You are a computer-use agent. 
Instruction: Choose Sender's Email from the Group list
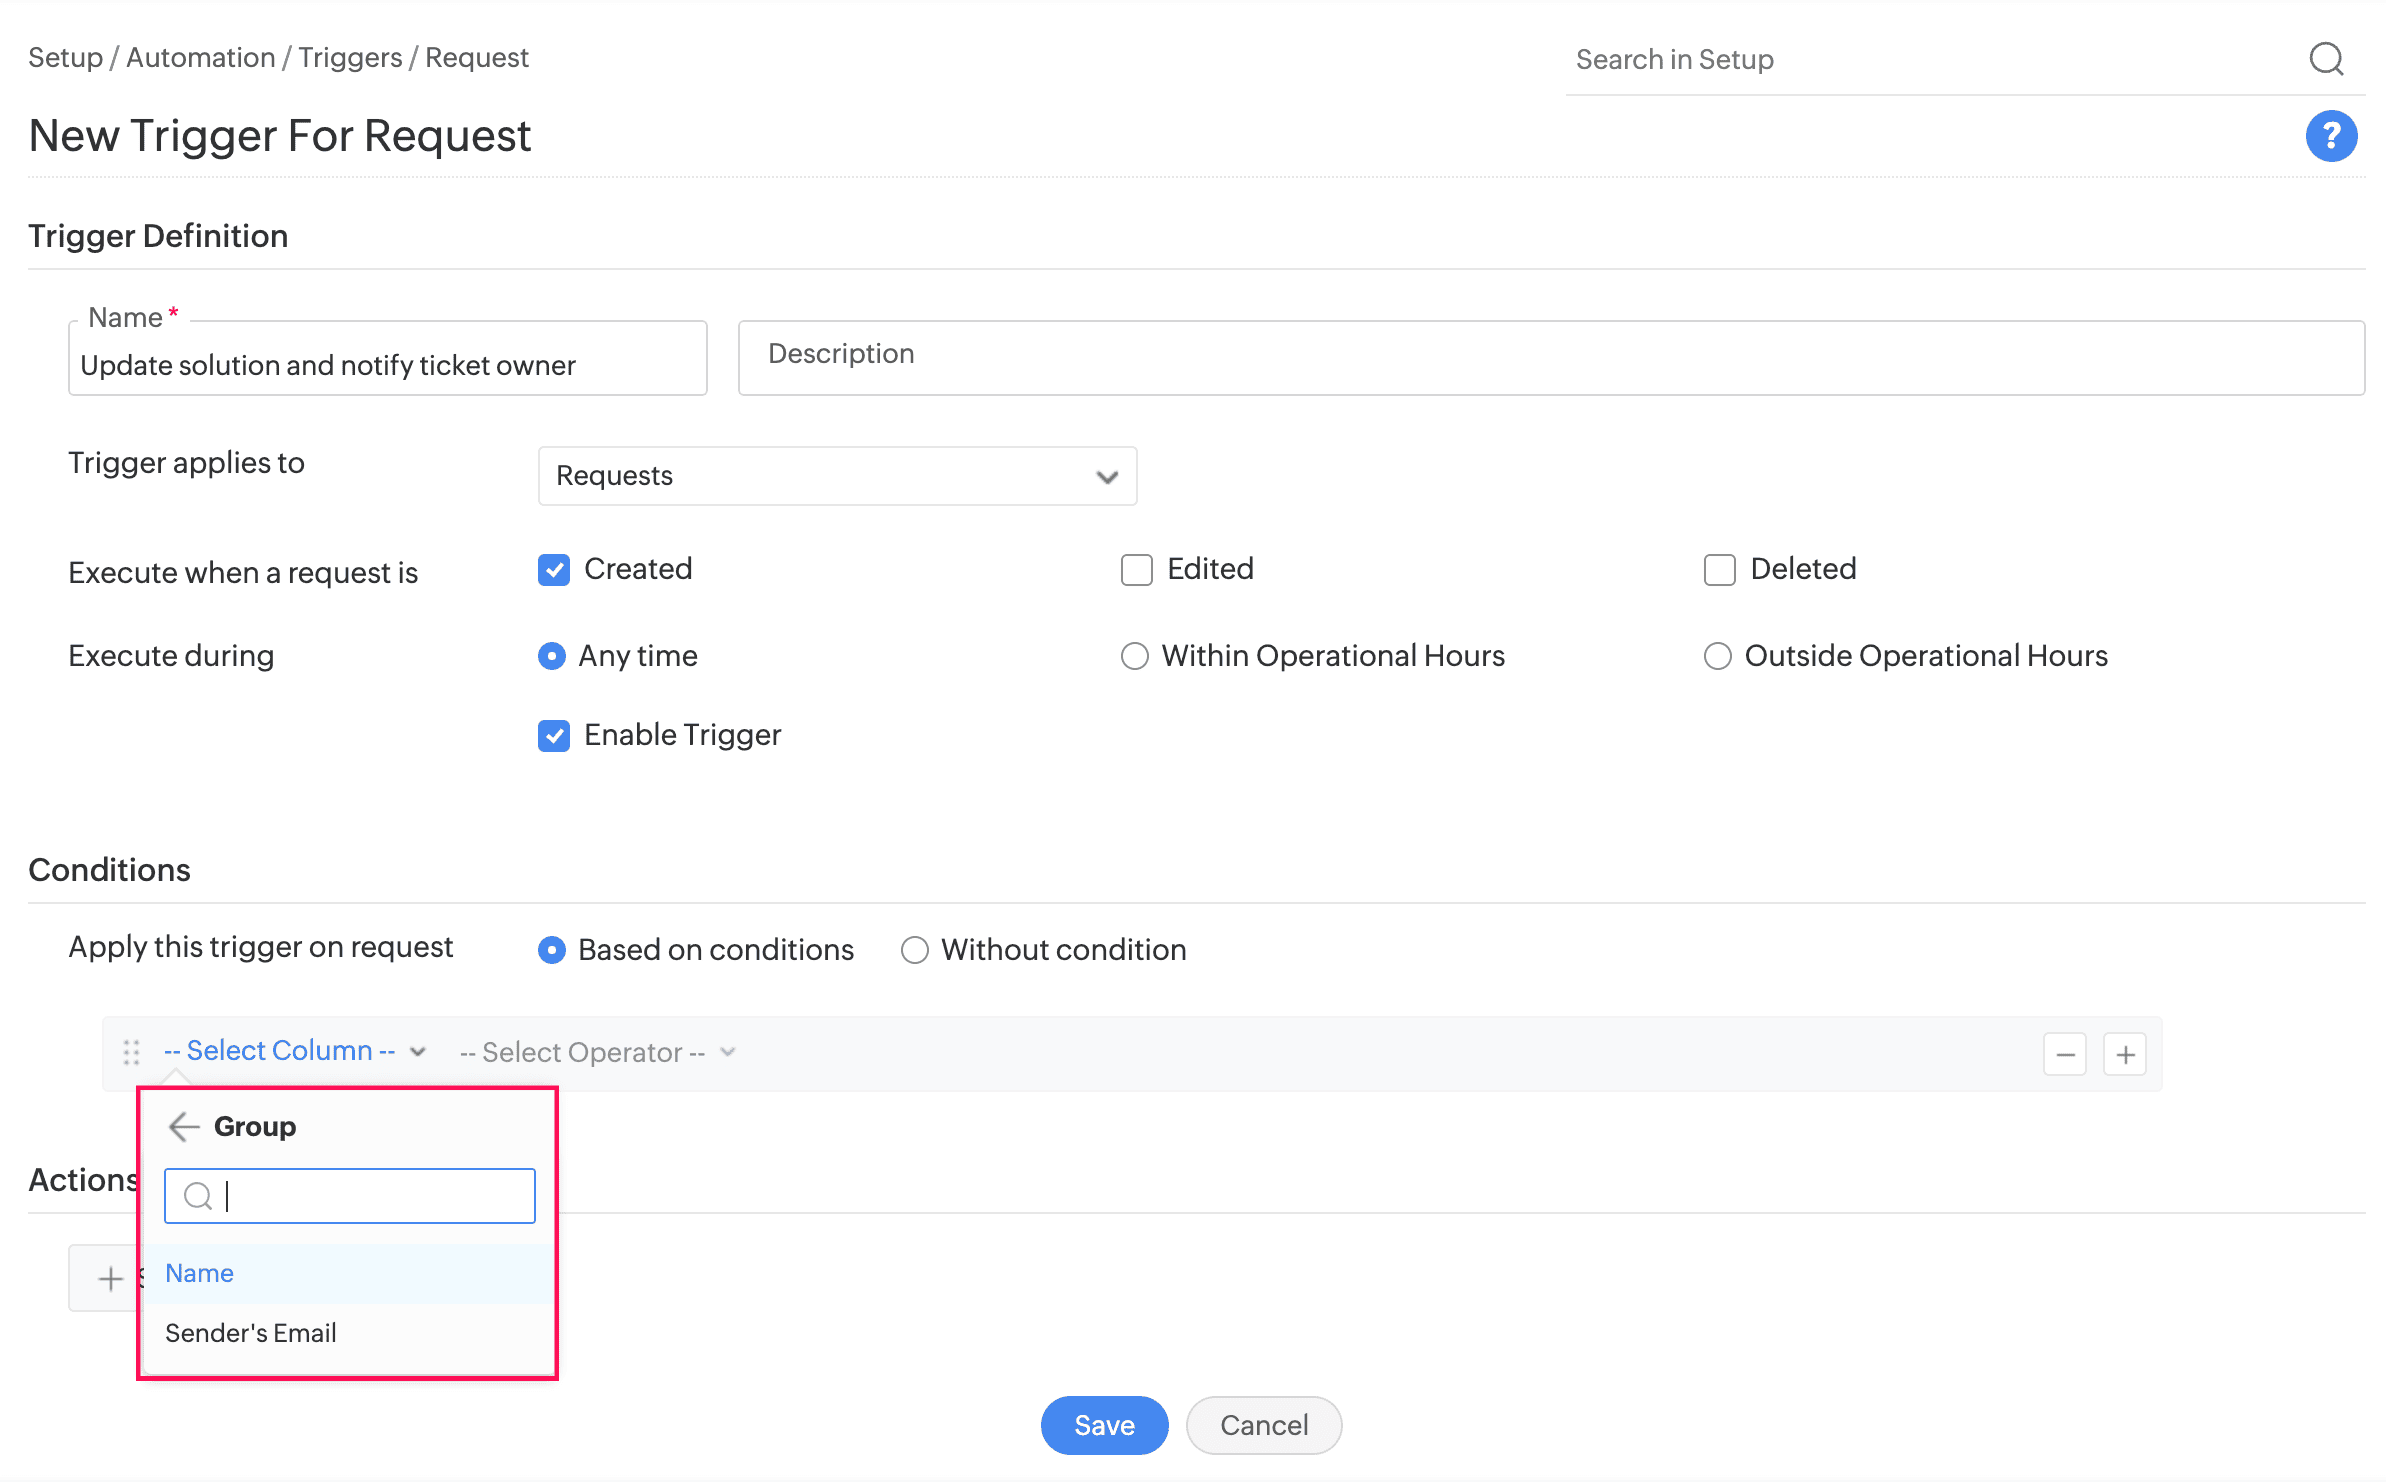click(x=251, y=1332)
